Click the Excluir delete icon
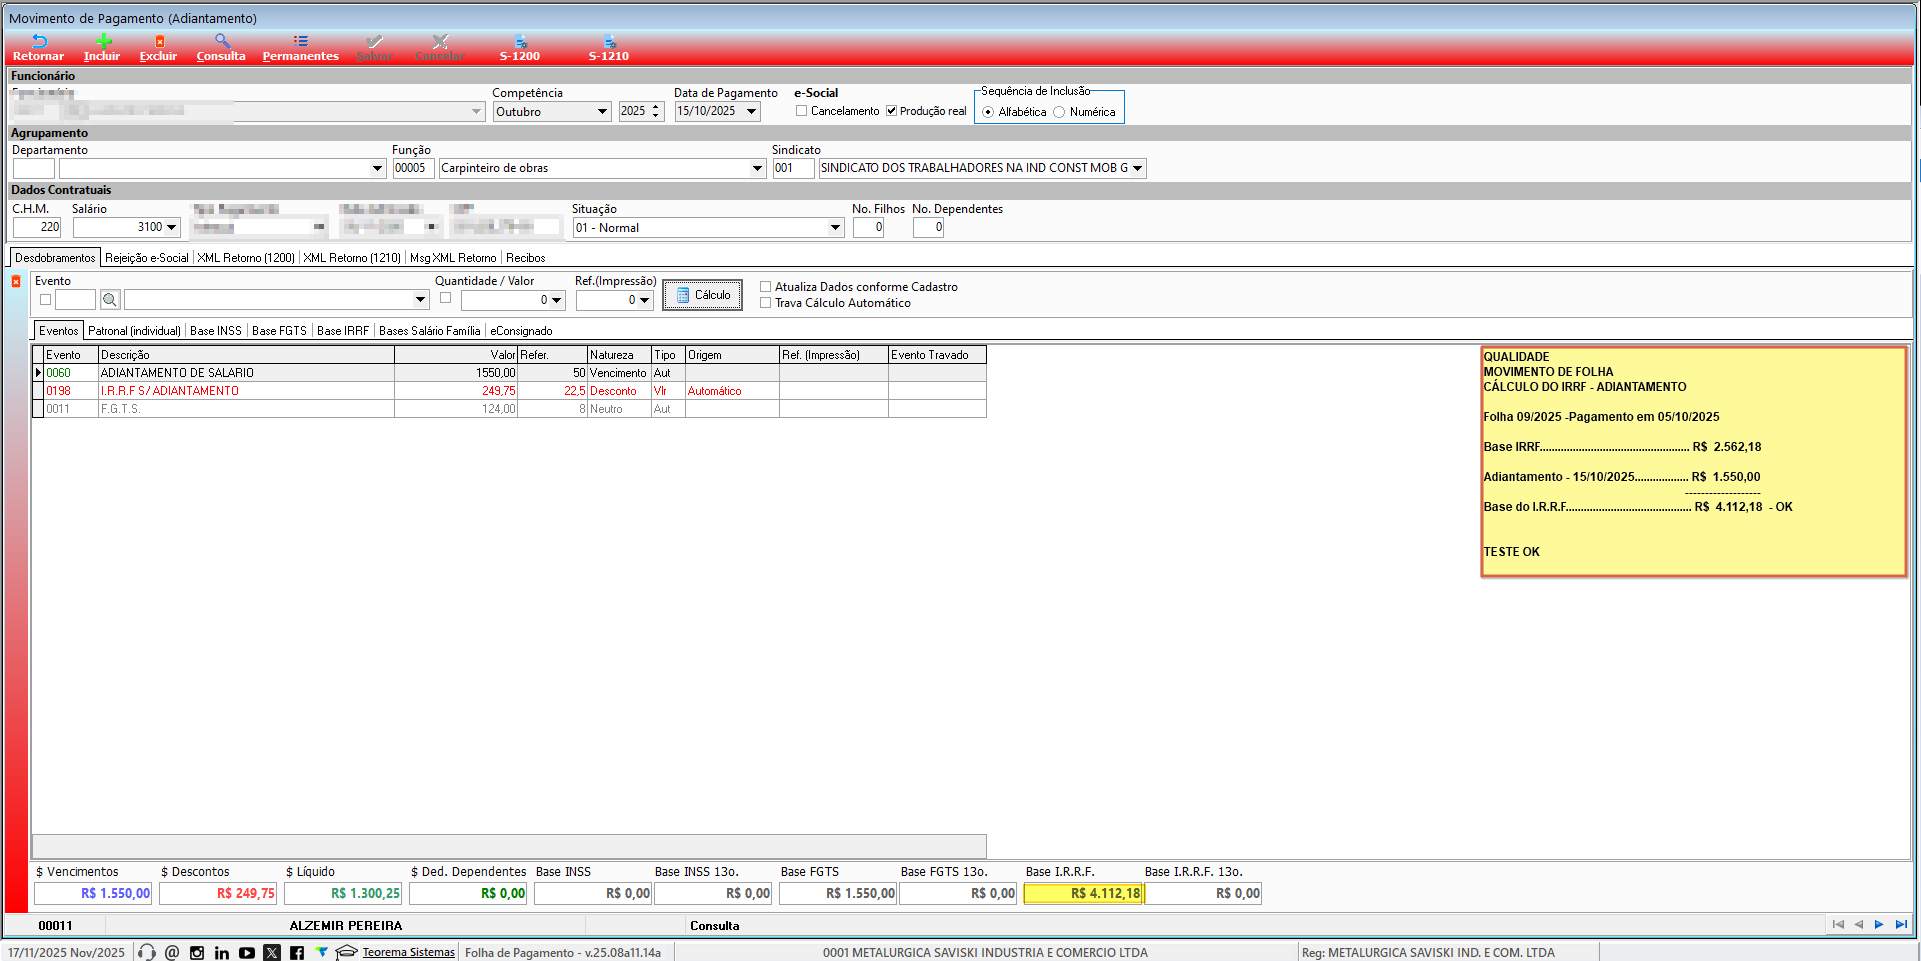1921x961 pixels. pos(159,42)
